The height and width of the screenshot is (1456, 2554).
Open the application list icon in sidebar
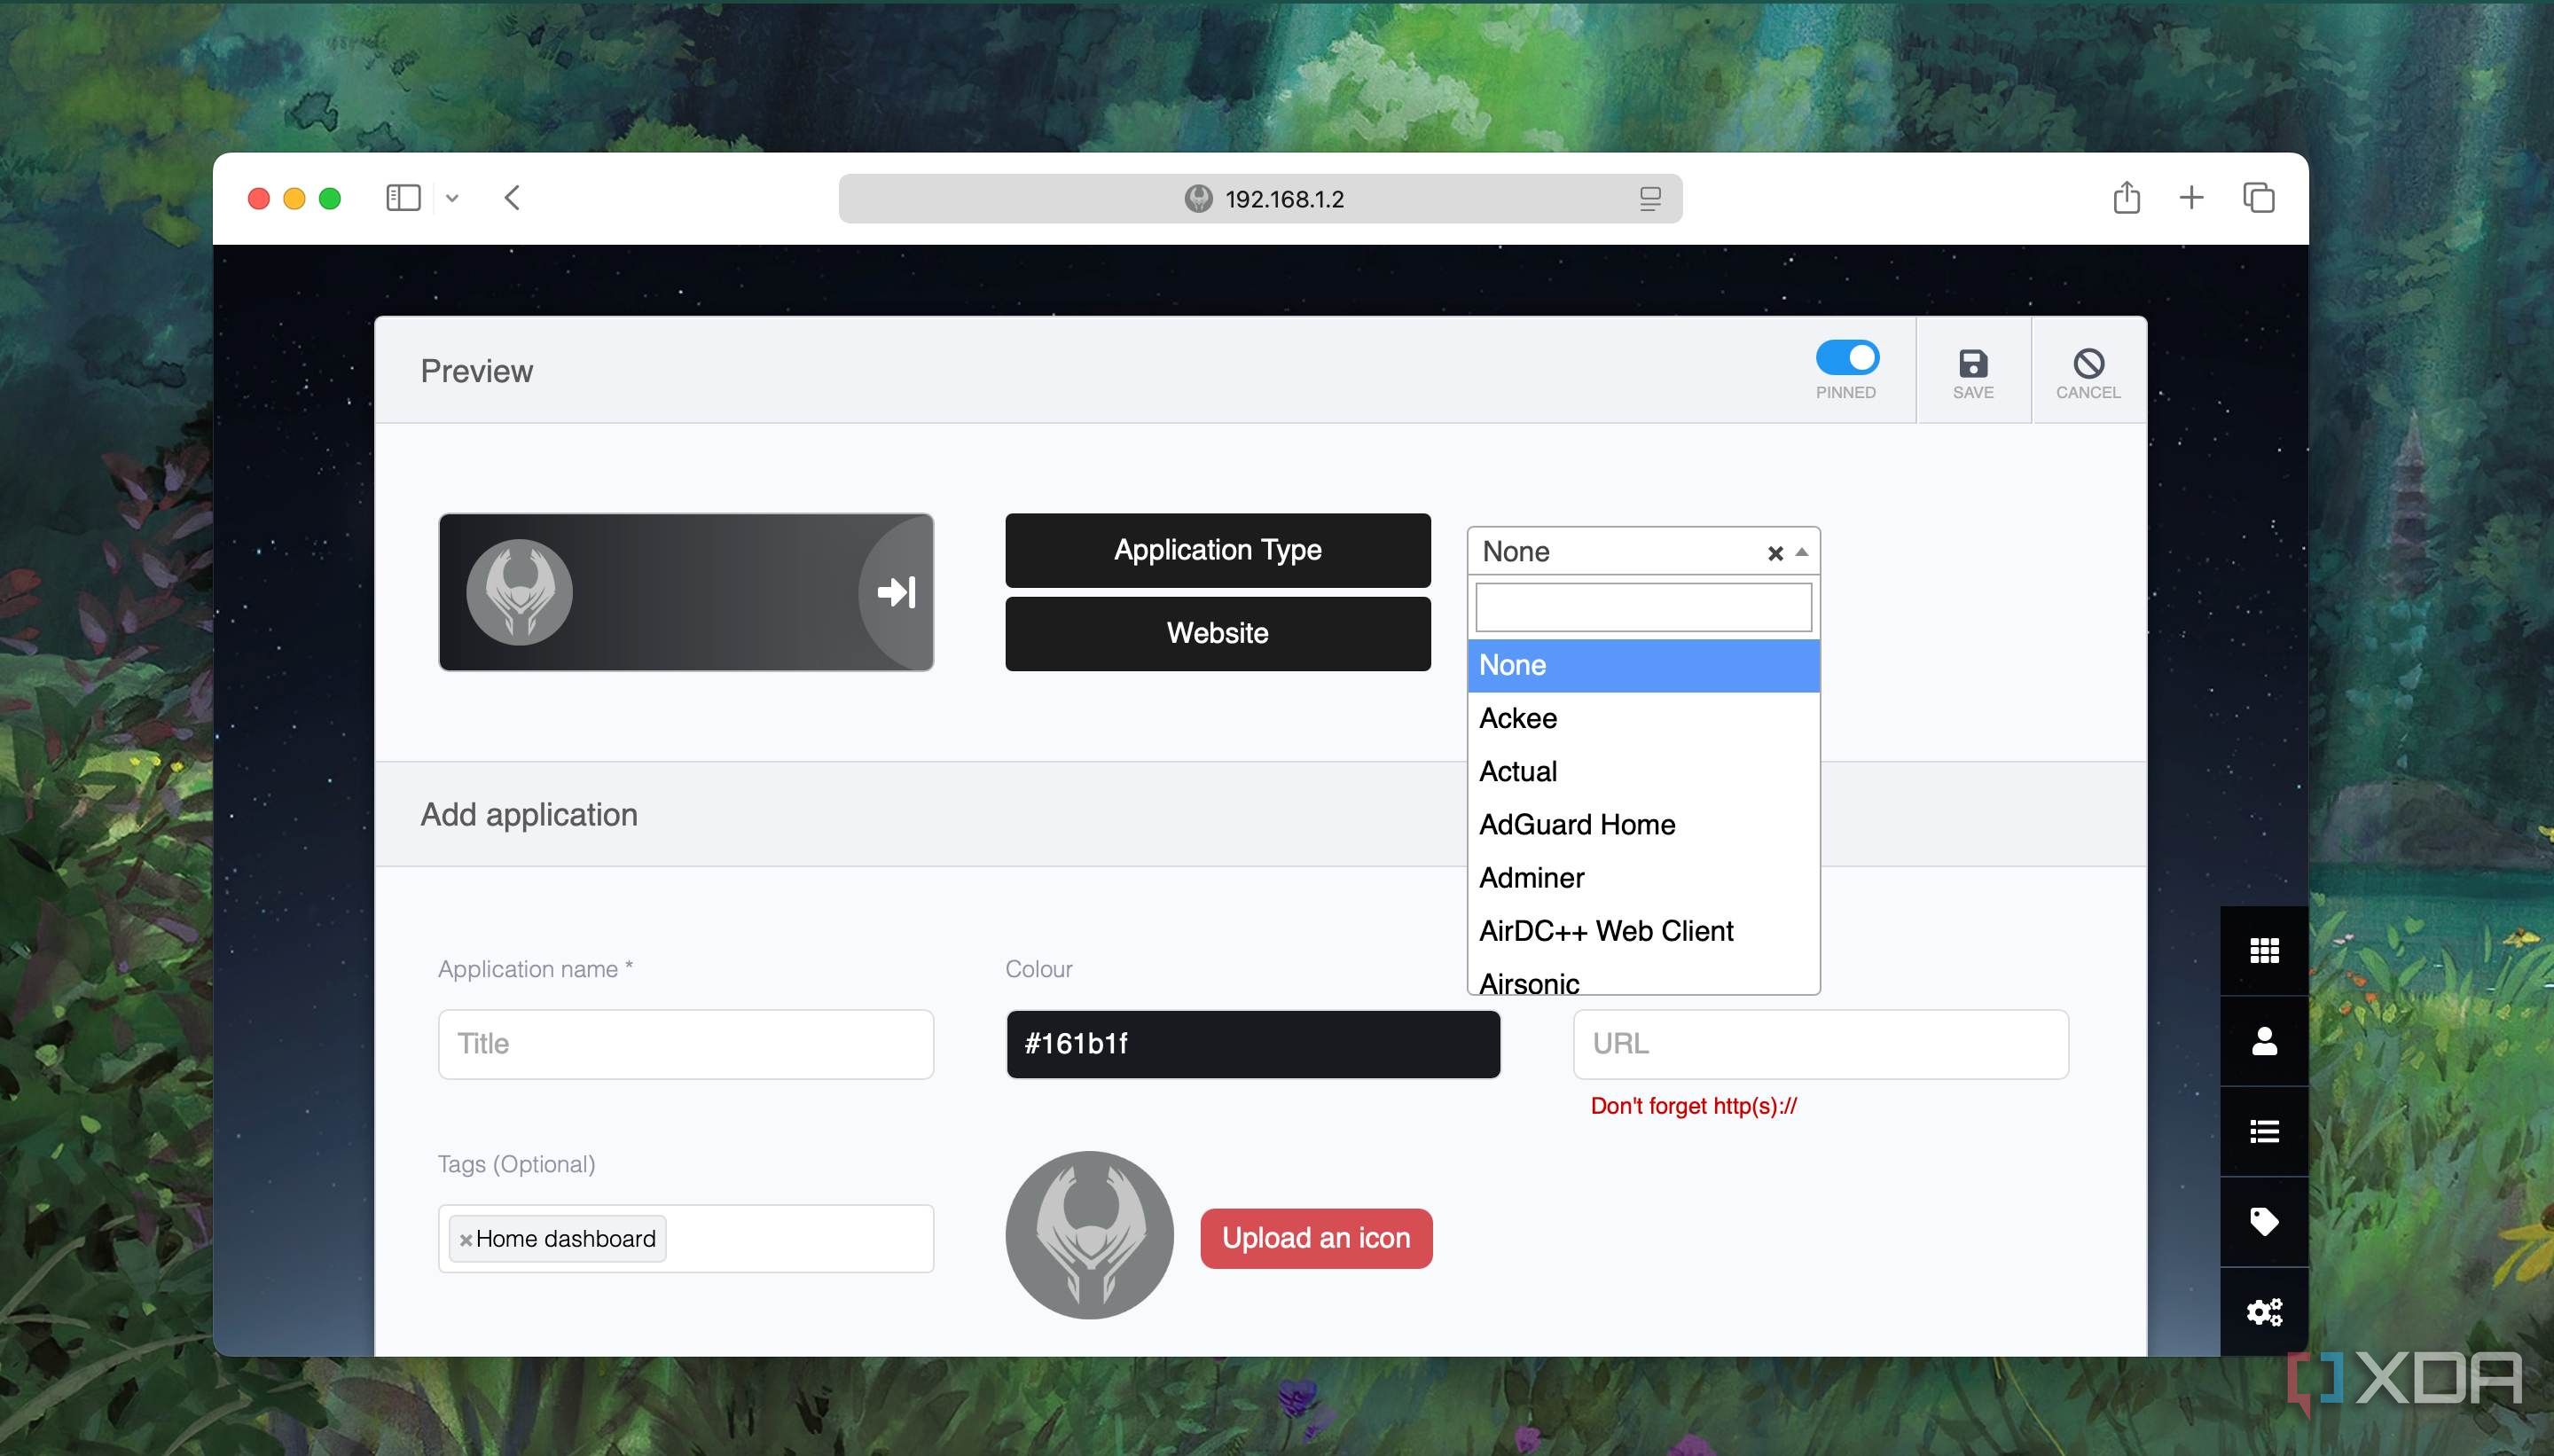tap(2264, 1131)
